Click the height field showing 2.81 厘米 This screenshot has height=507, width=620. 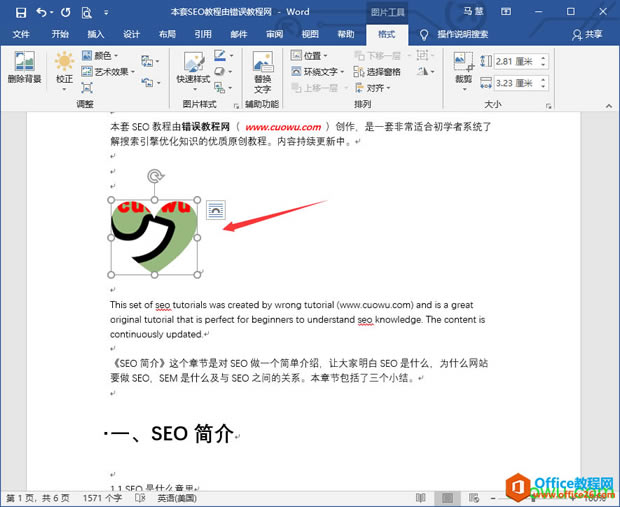pos(515,61)
